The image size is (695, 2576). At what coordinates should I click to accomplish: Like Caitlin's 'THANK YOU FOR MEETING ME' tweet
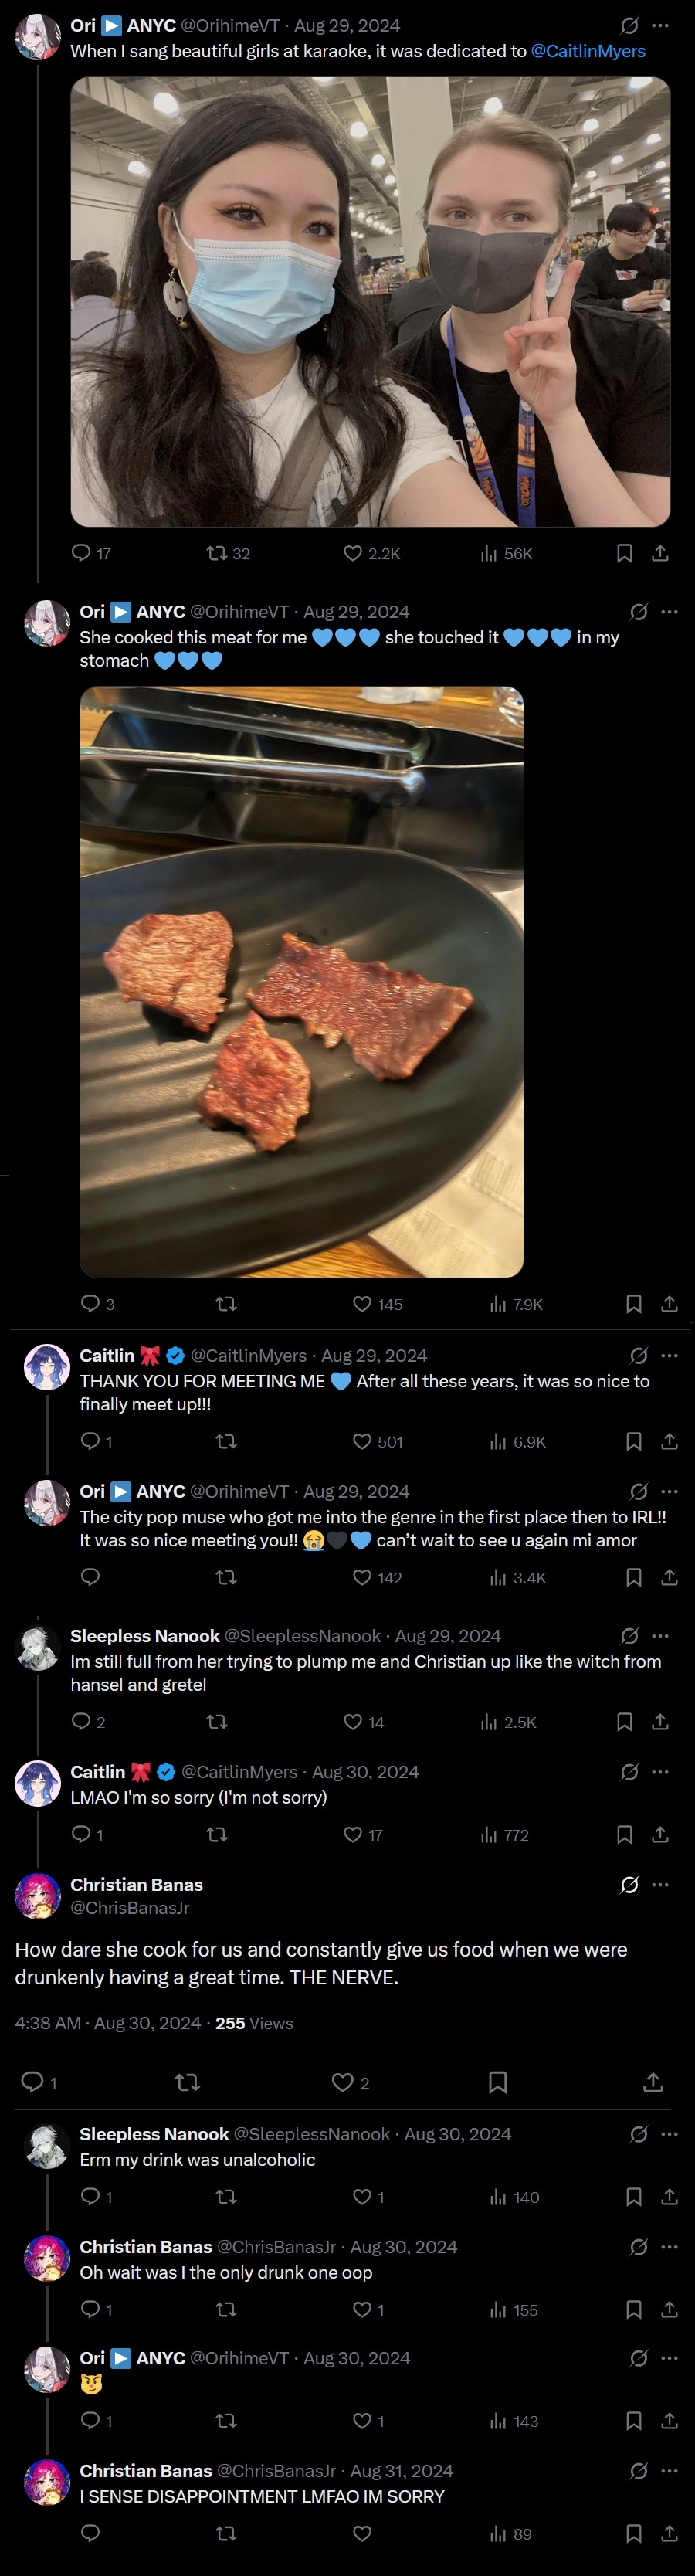362,1441
